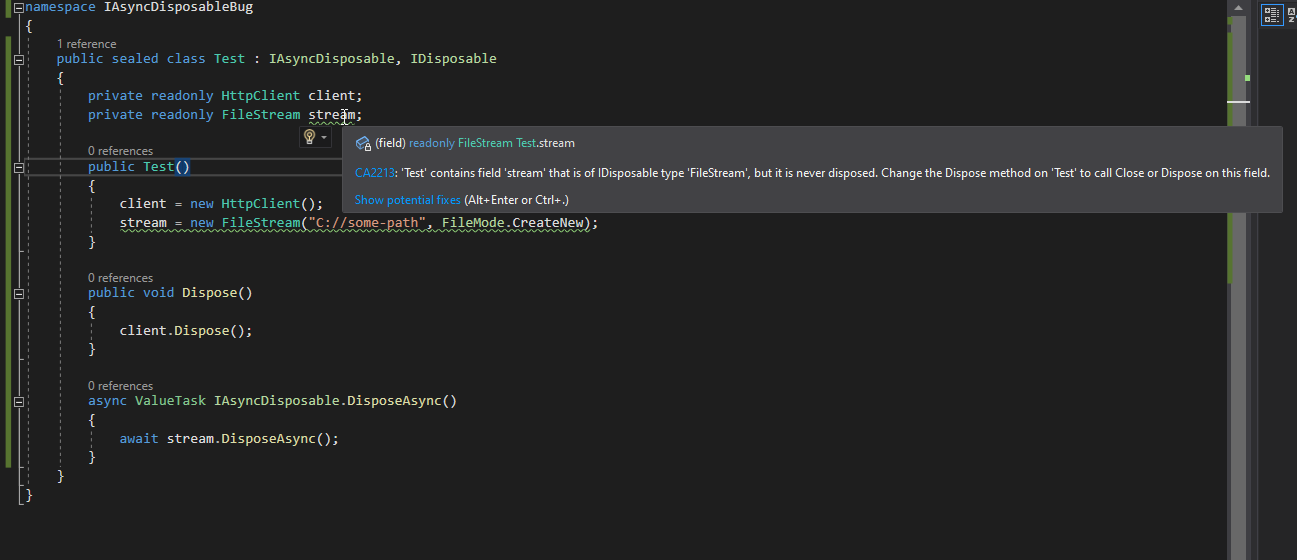
Task: Collapse the Dispose() method block
Action: tap(19, 294)
